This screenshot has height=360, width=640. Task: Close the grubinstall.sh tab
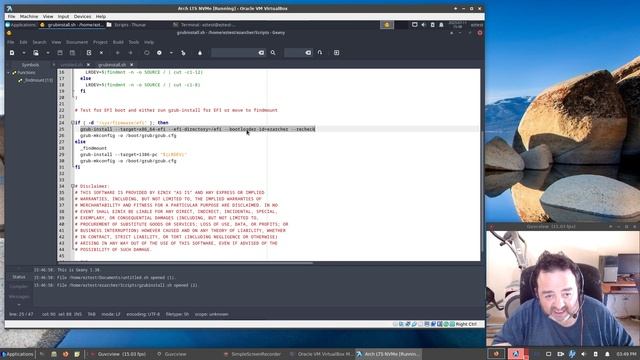131,65
